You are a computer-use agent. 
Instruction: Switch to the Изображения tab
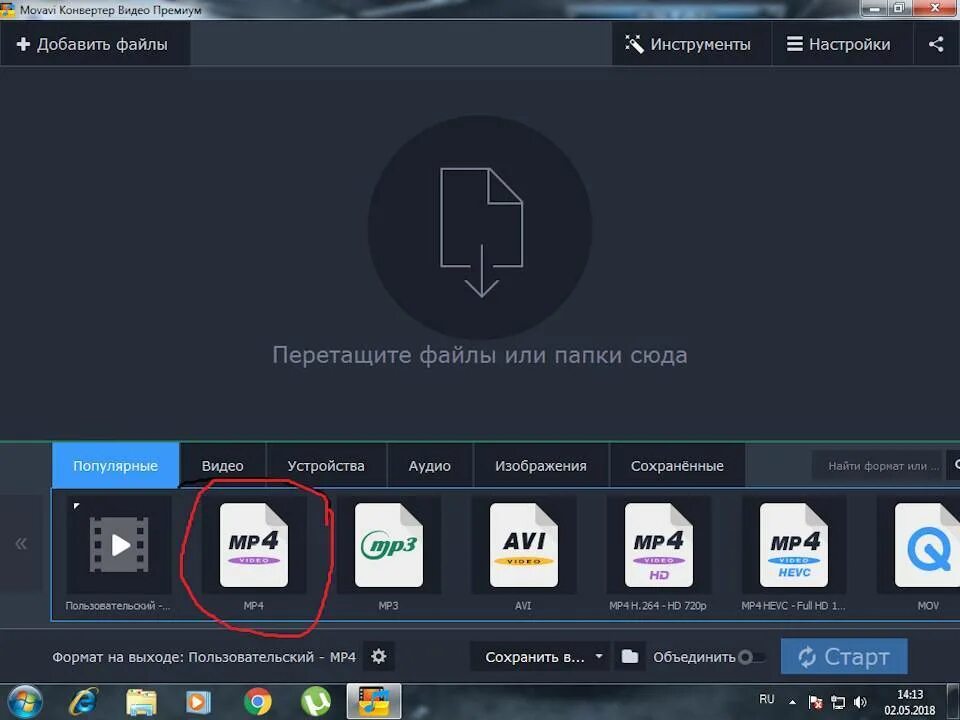coord(541,466)
